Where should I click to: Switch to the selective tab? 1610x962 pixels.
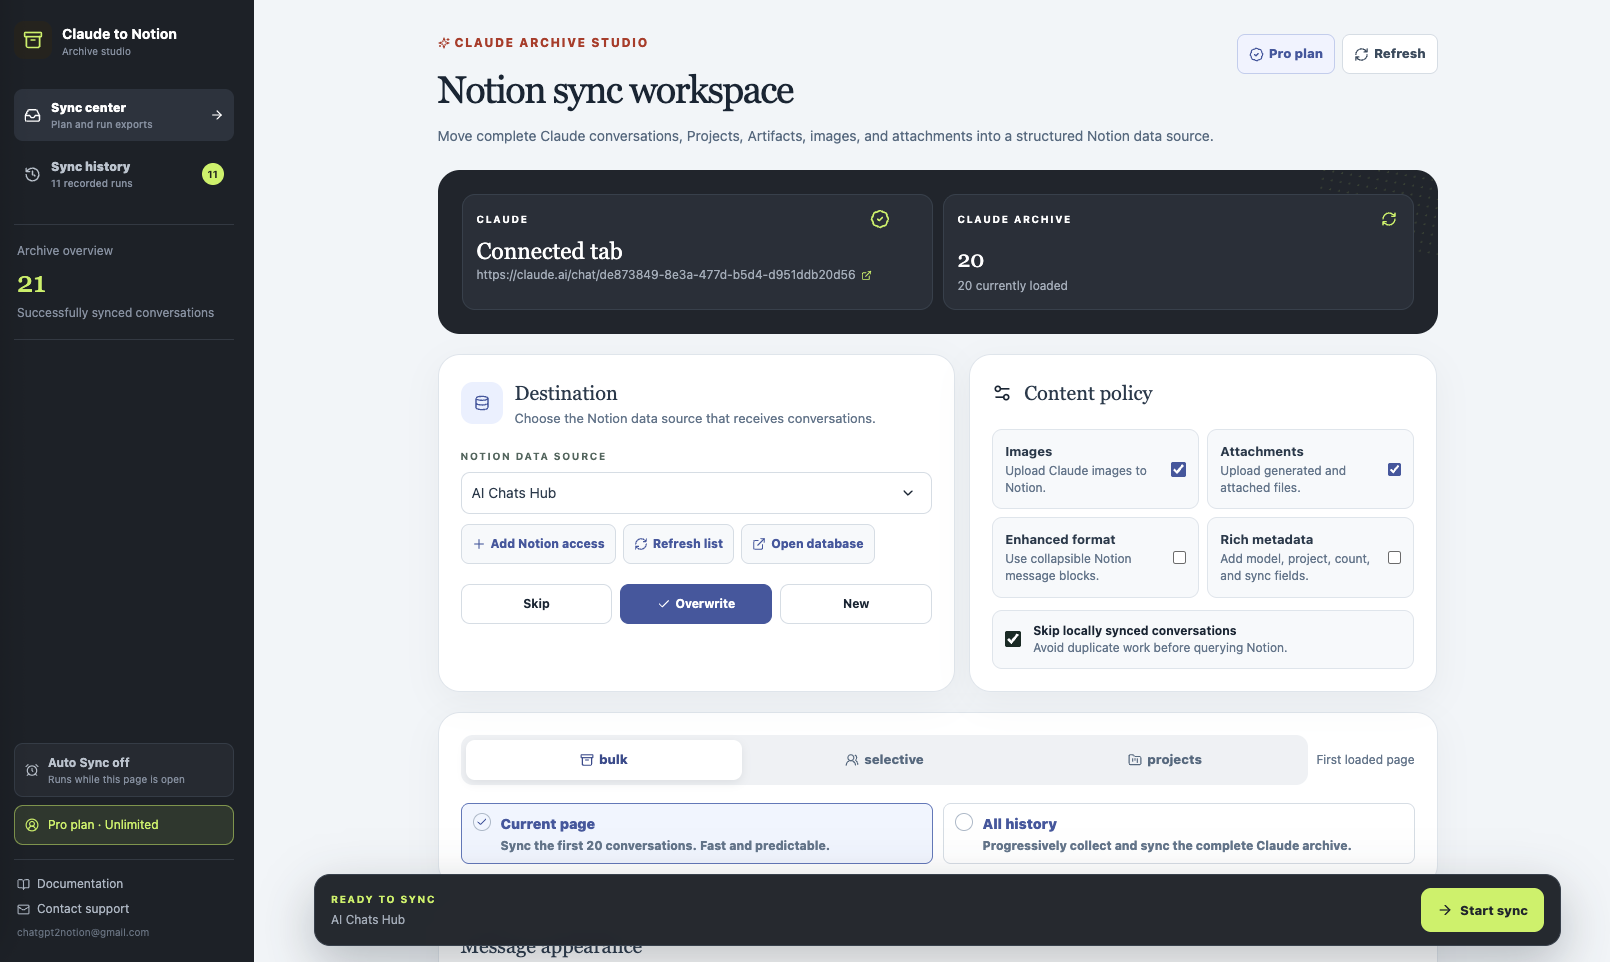tap(884, 760)
